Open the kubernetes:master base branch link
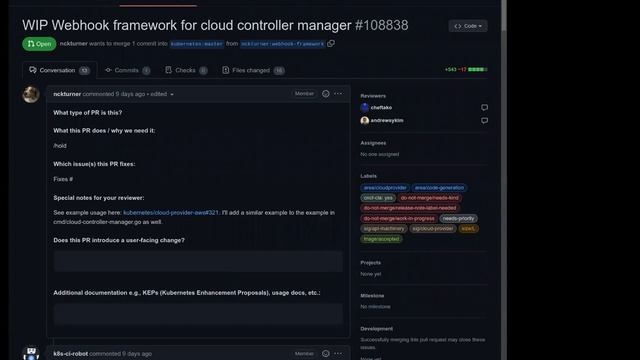Screen dimensions: 640x360 coord(197,44)
